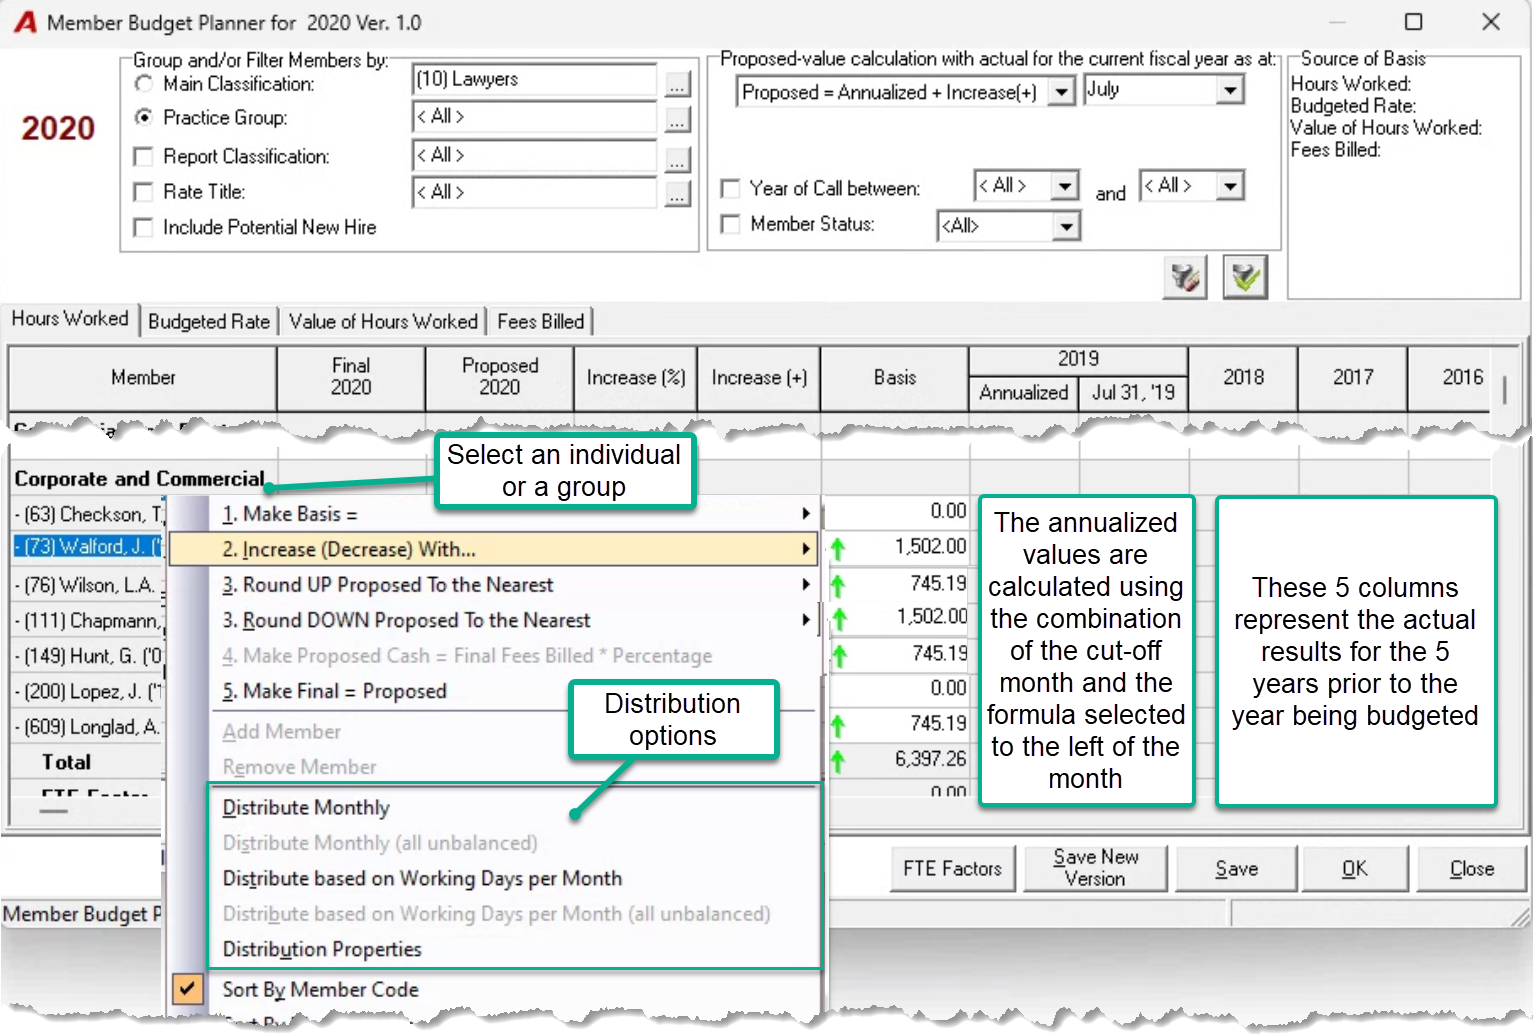Image resolution: width=1533 pixels, height=1034 pixels.
Task: Switch to the Budgeted Rate tab
Action: pyautogui.click(x=209, y=321)
